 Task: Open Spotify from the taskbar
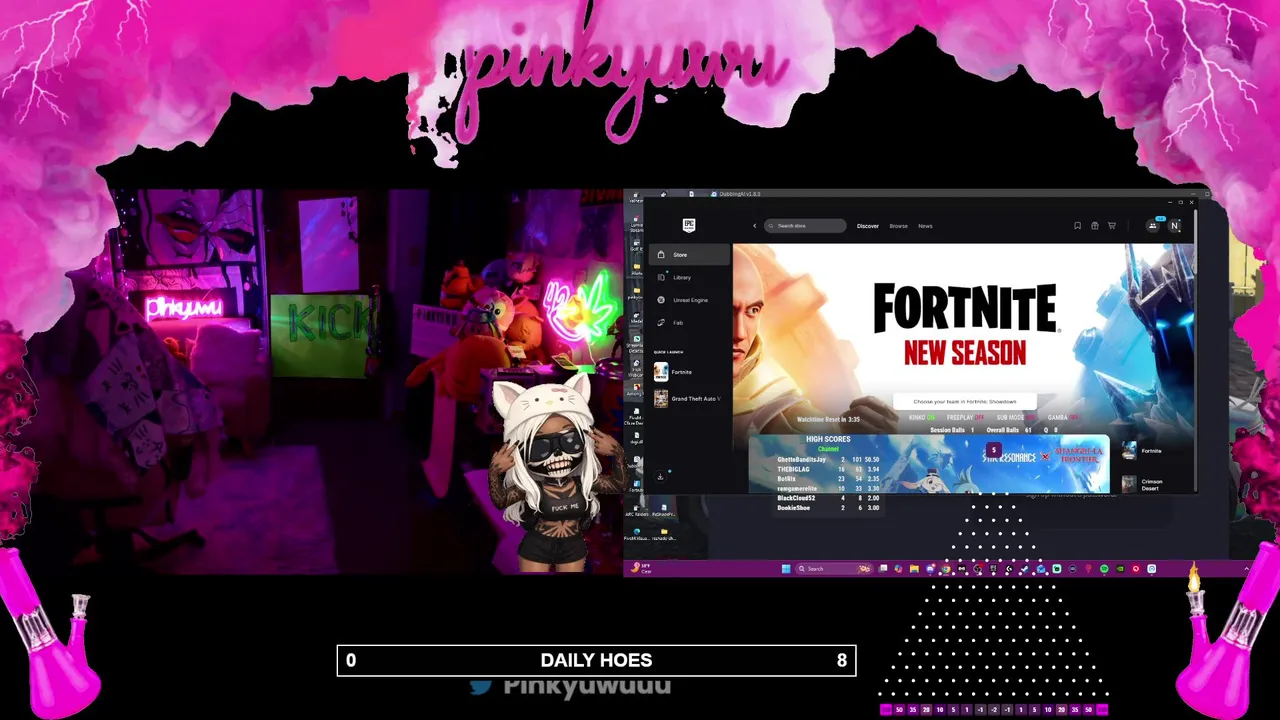click(1104, 569)
